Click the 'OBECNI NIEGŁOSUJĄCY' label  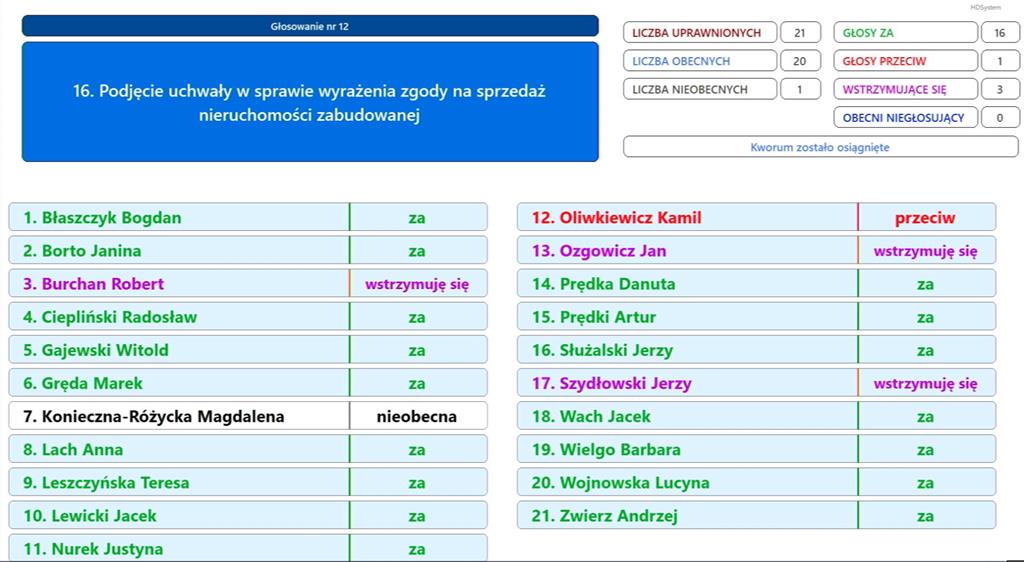pos(905,118)
